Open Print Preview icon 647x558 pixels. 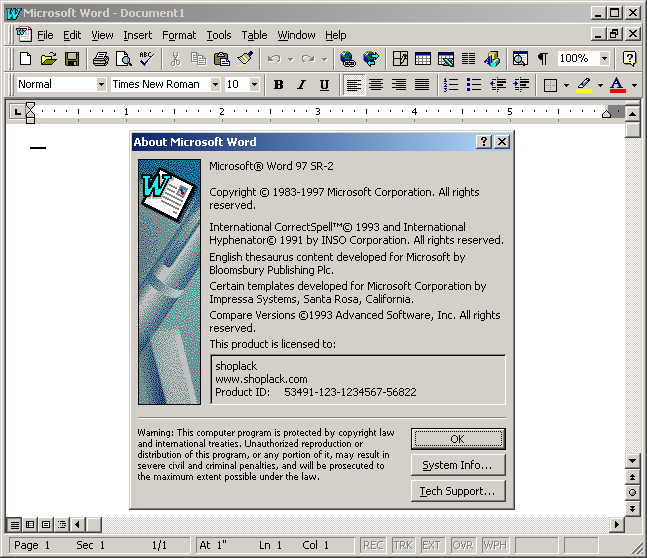(x=123, y=59)
